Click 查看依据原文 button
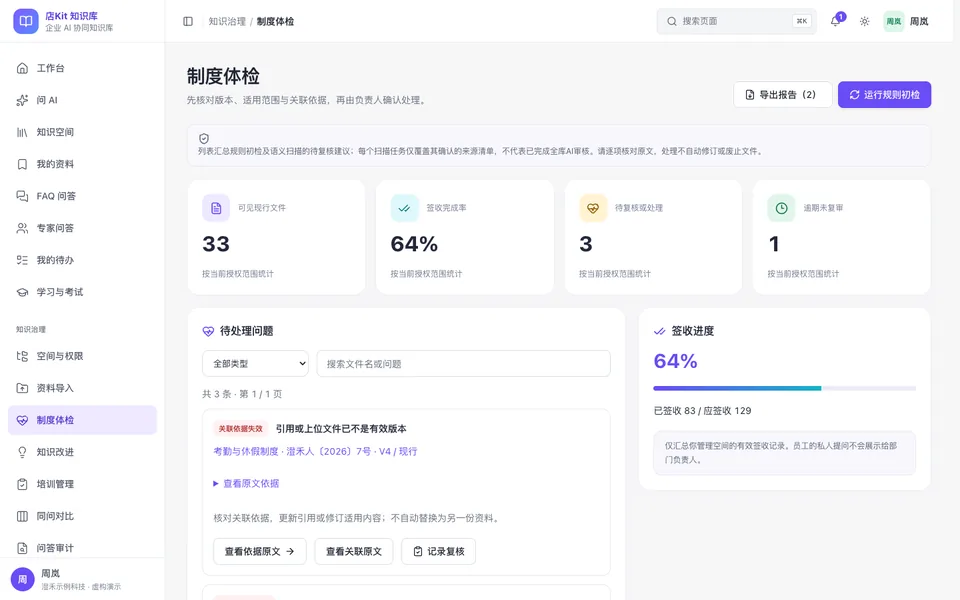 pos(260,552)
